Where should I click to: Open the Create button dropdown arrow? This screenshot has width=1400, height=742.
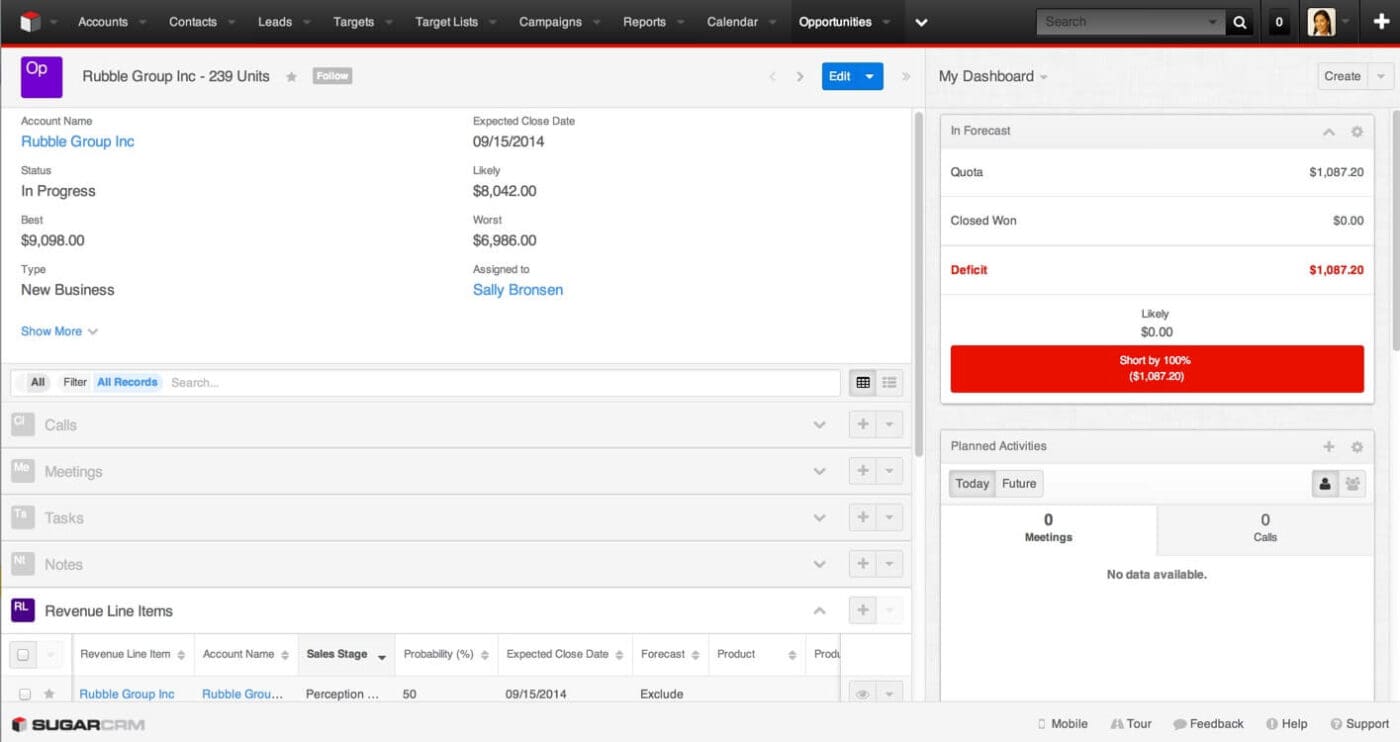(1381, 76)
